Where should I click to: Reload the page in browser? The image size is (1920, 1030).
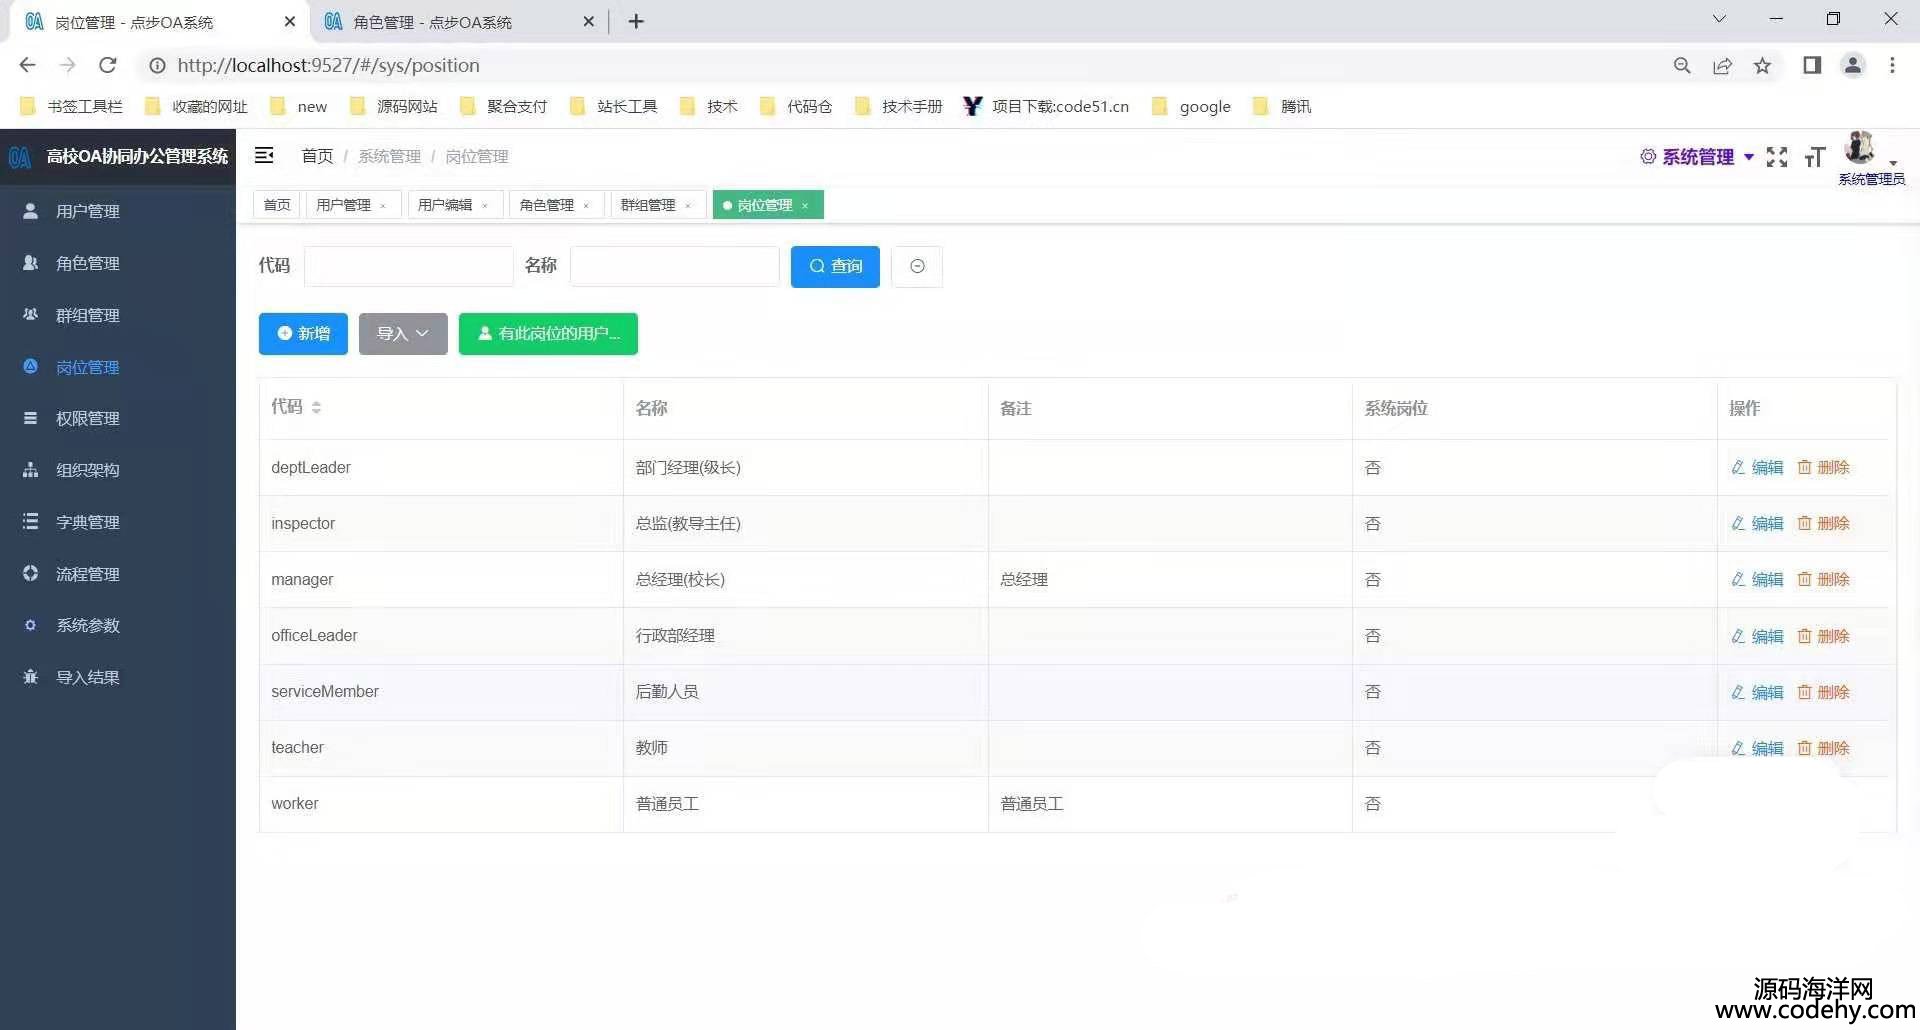108,65
